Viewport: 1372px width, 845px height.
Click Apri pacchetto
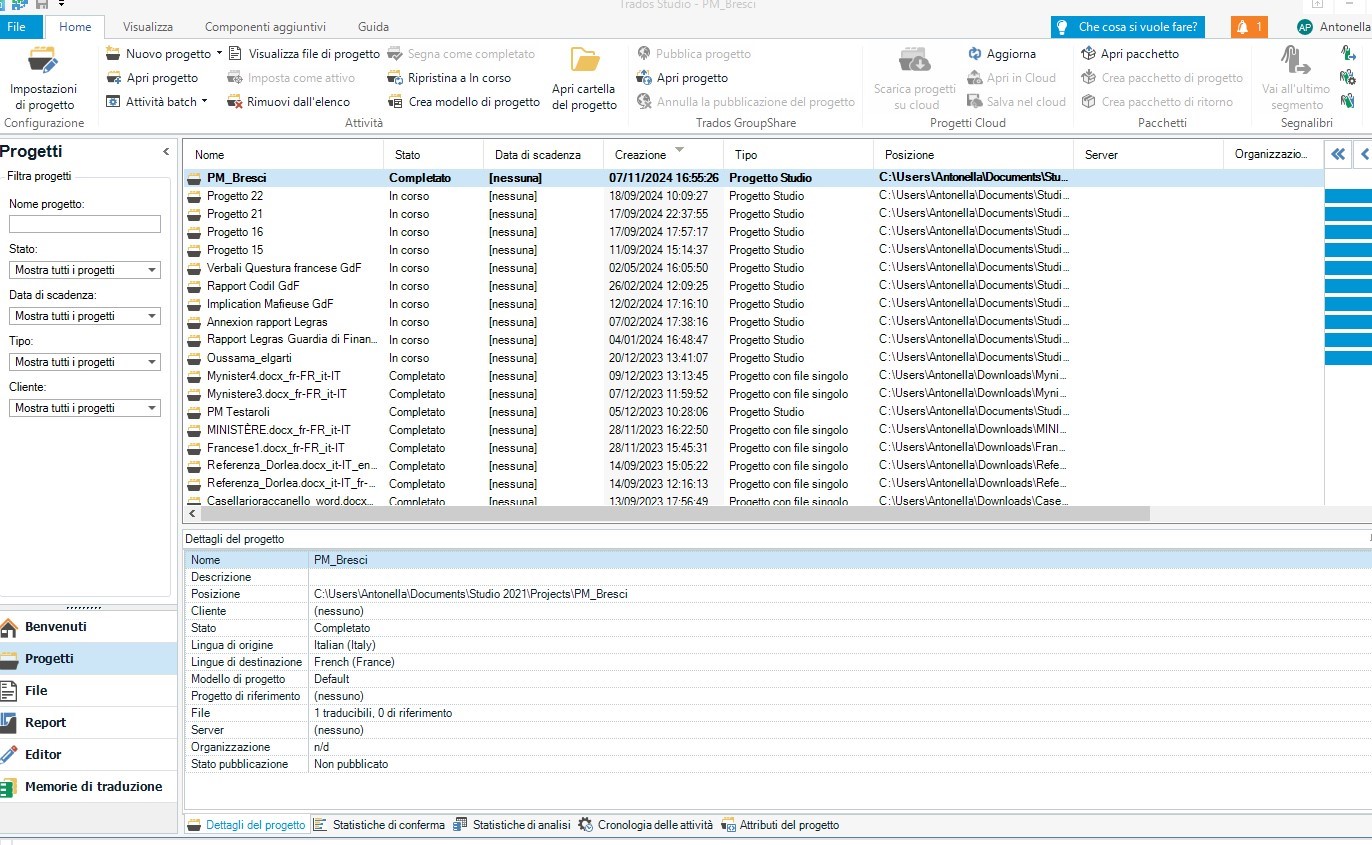click(1130, 54)
